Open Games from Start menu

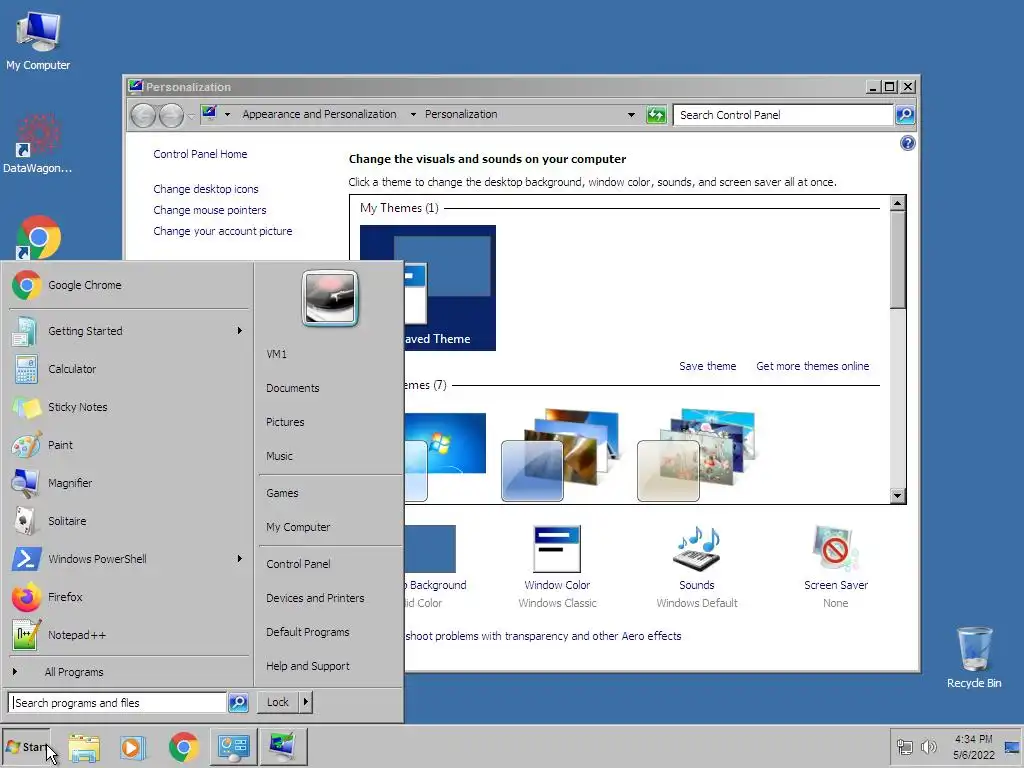[282, 493]
